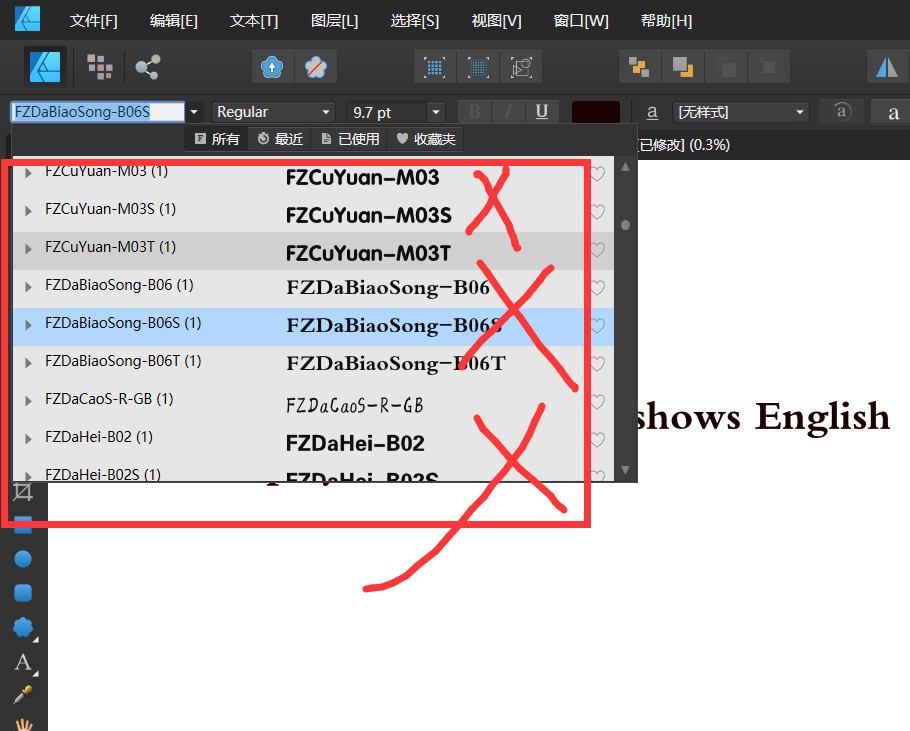Show 收藏夹 favorites fonts tab
The width and height of the screenshot is (910, 731).
point(426,139)
